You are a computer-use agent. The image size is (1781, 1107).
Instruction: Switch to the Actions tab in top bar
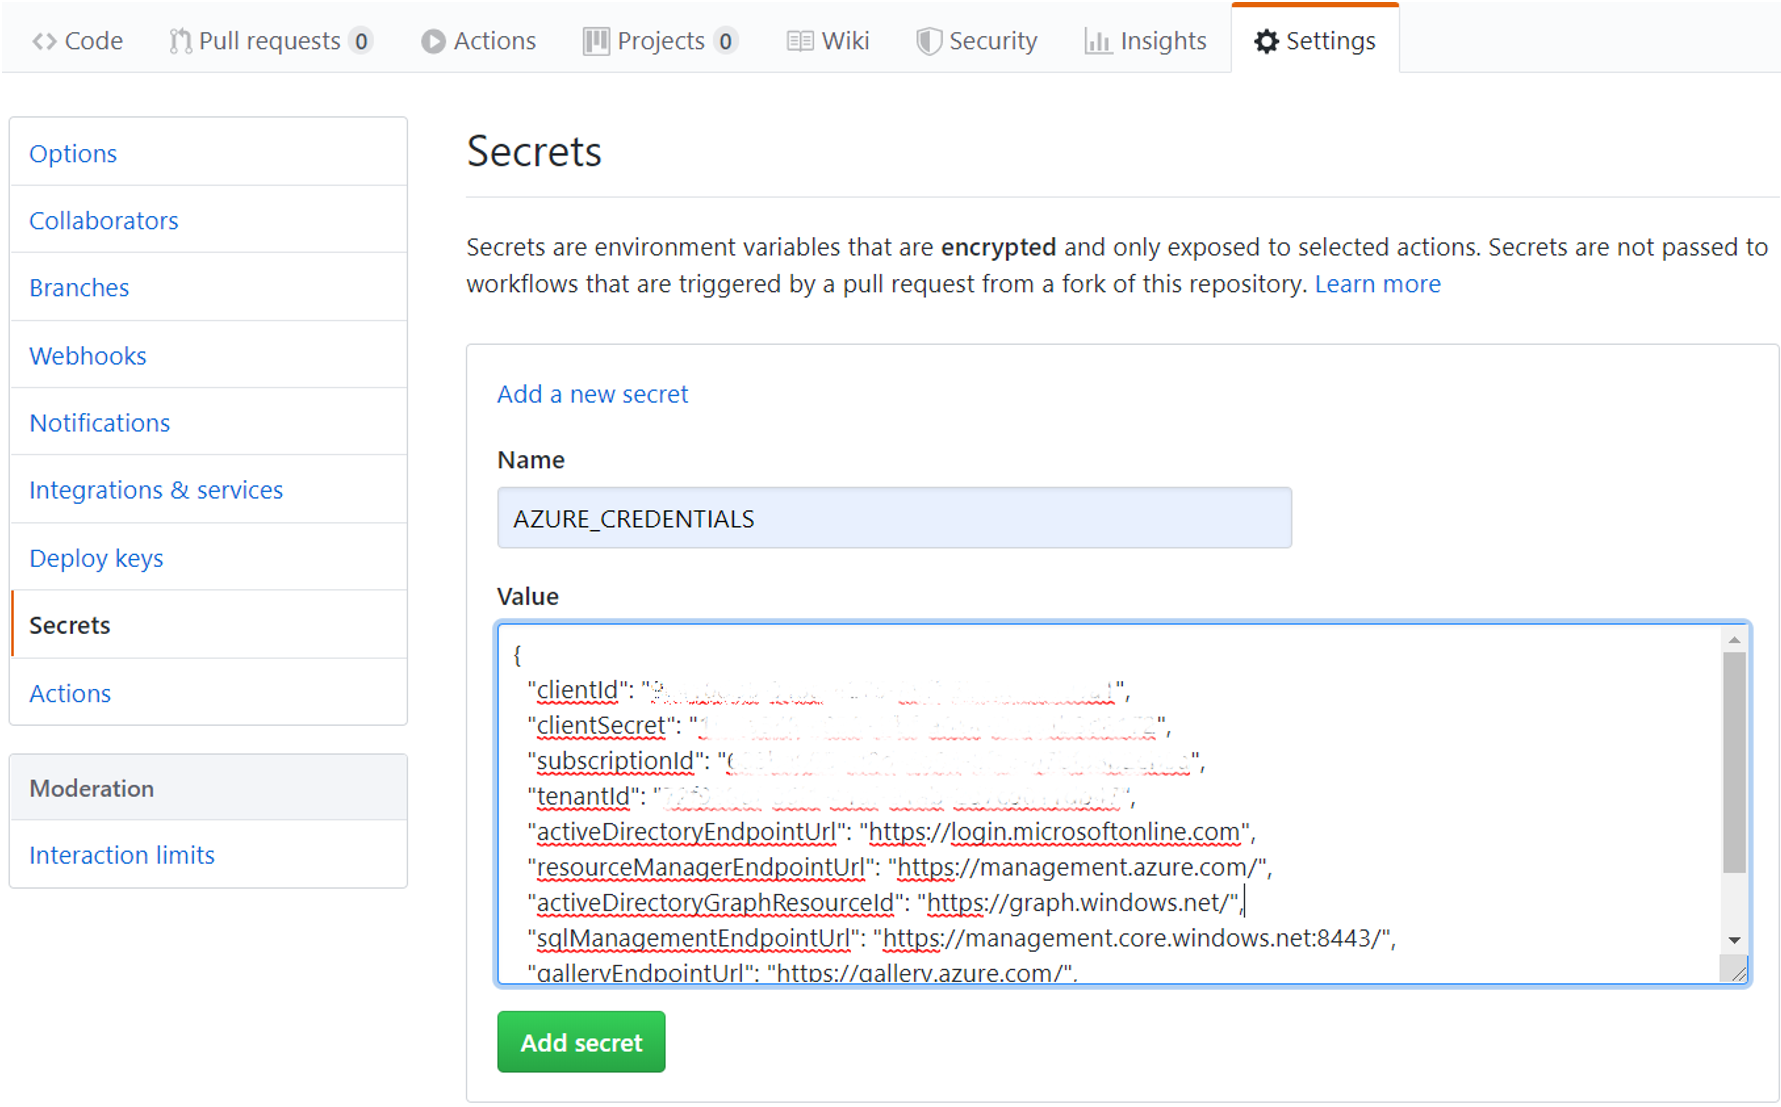tap(479, 41)
